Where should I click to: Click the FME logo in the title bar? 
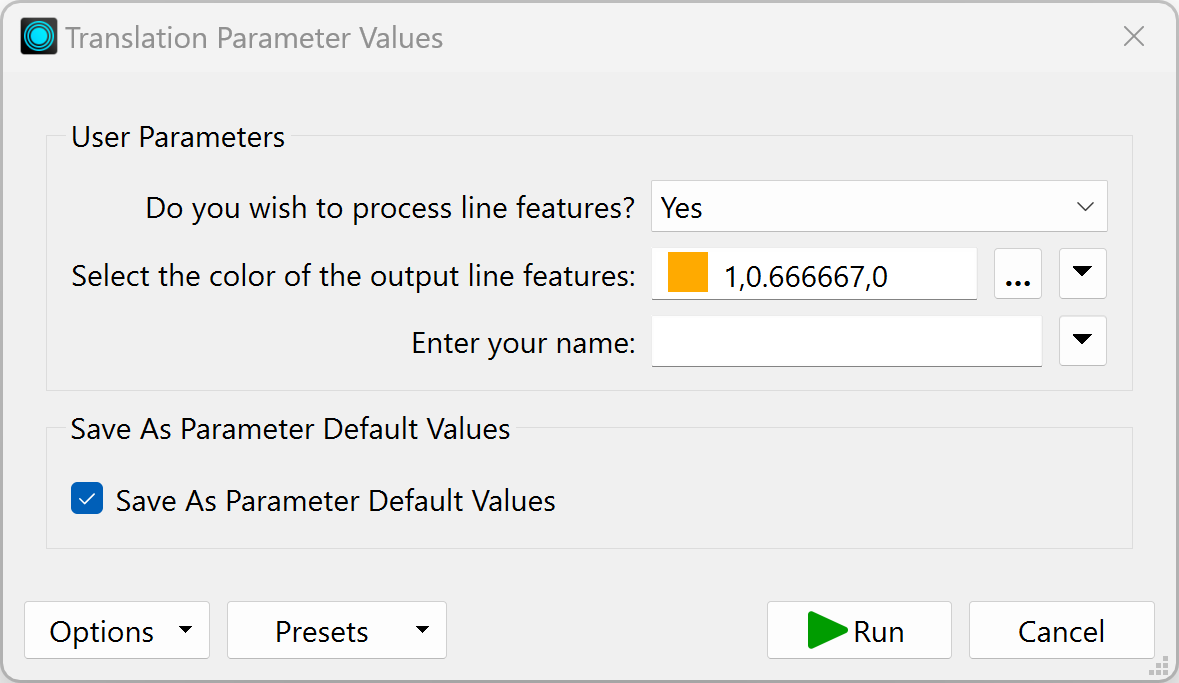click(x=37, y=36)
